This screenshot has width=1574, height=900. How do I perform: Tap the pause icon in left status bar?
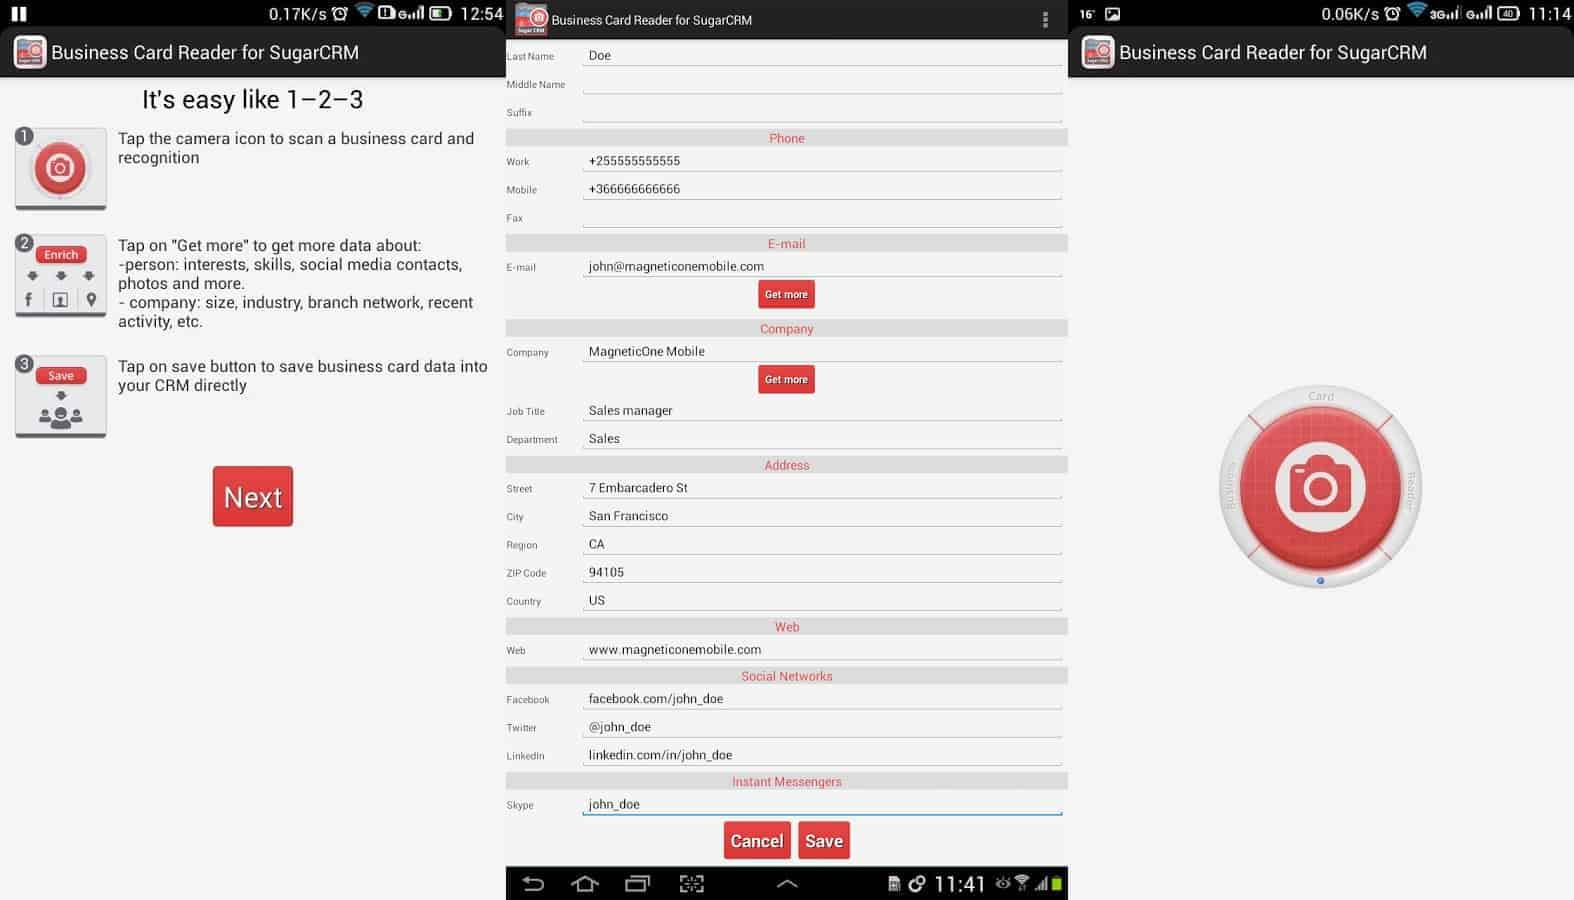(x=18, y=14)
